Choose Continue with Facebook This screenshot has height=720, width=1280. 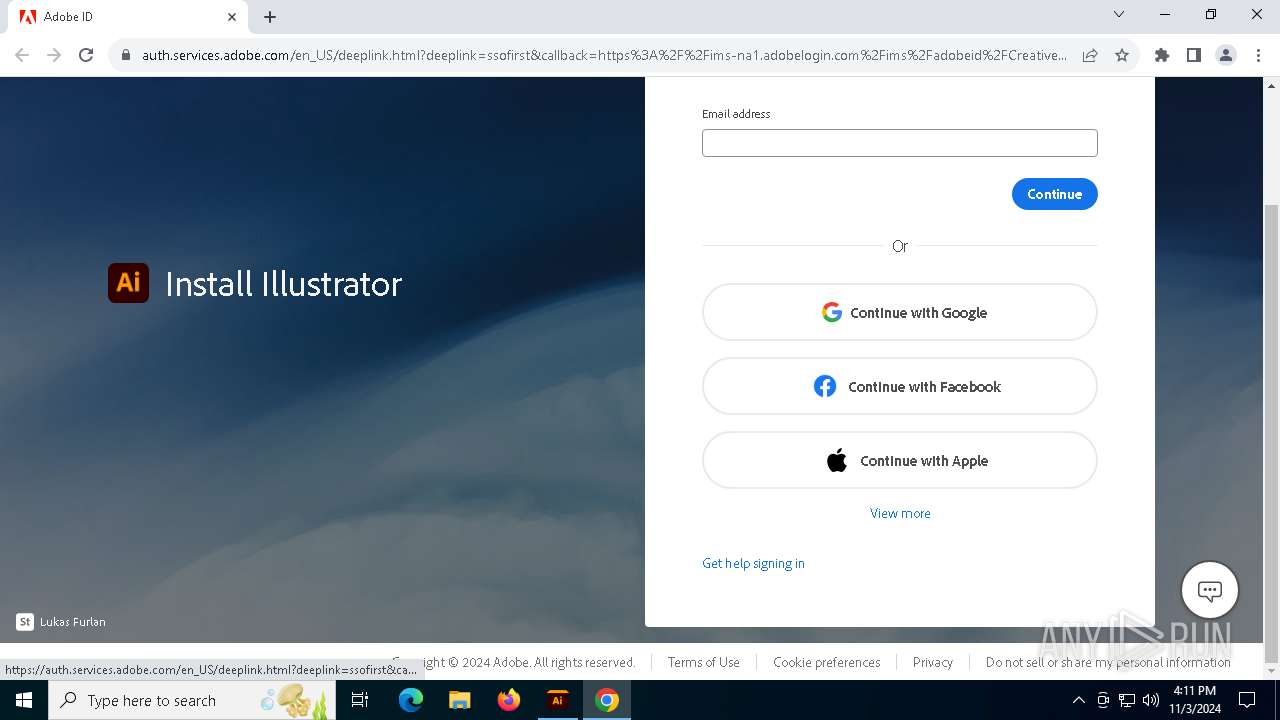click(x=900, y=386)
